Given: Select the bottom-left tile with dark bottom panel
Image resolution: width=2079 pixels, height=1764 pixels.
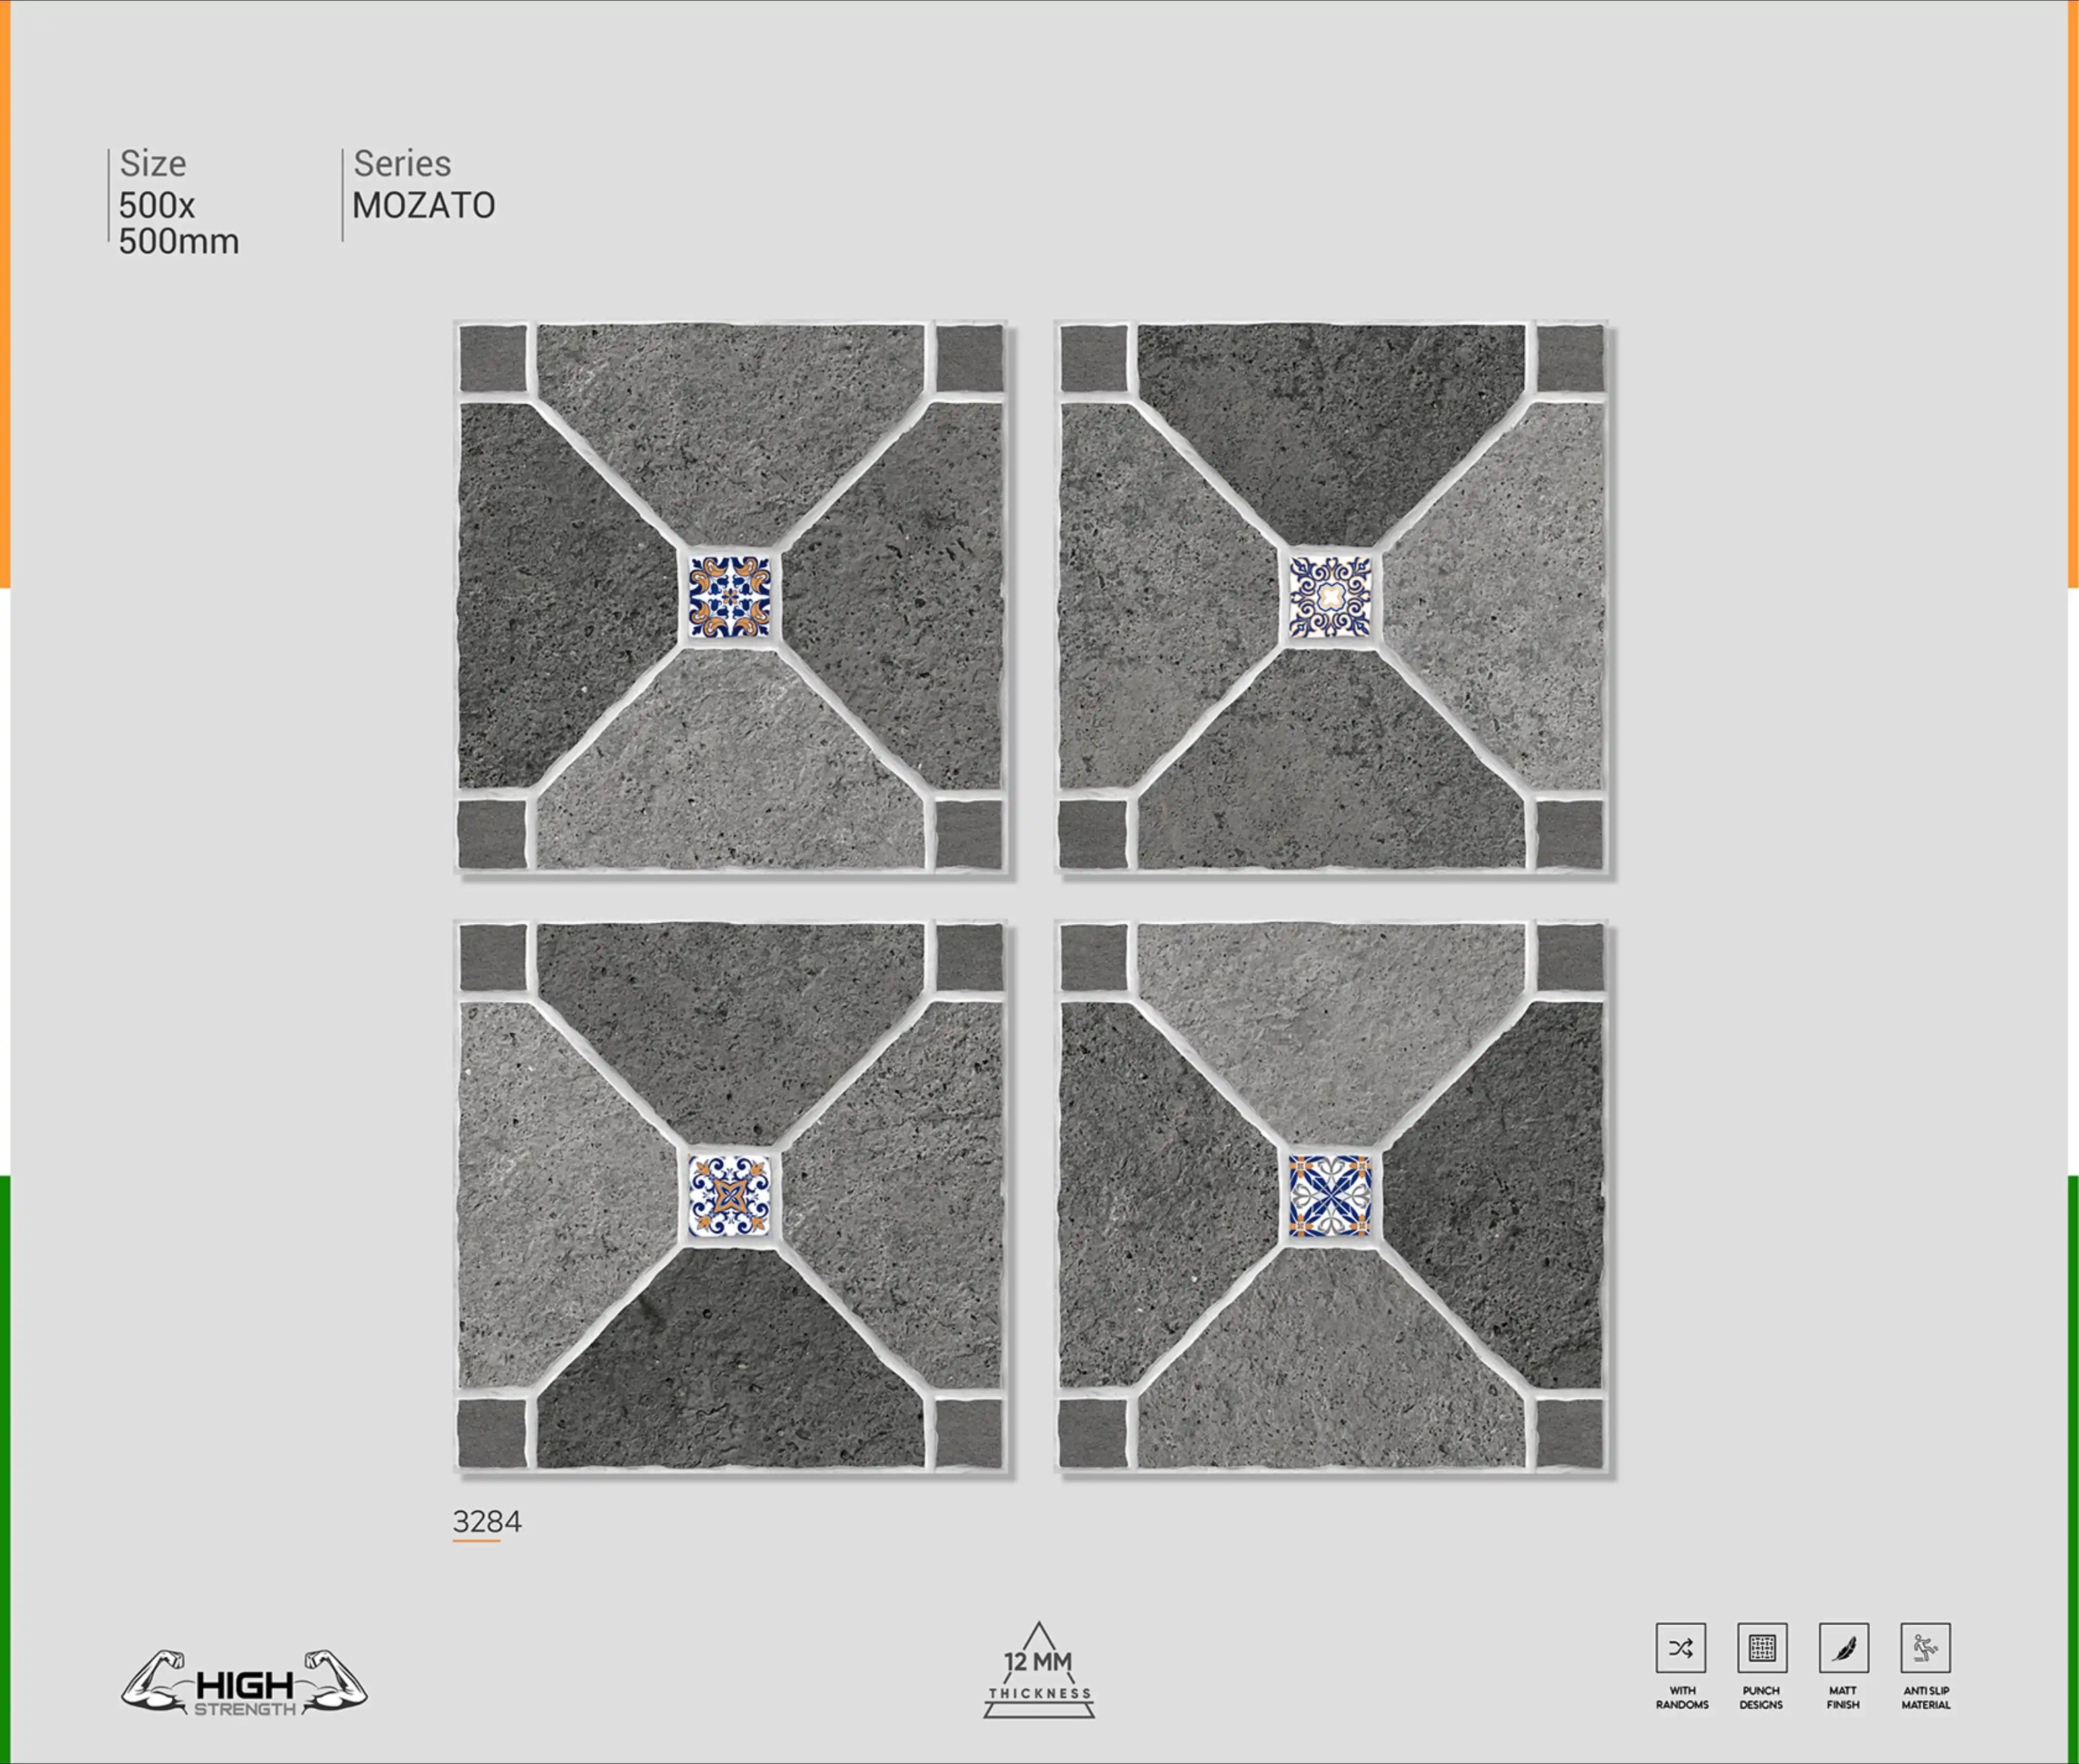Looking at the screenshot, I should point(731,1196).
